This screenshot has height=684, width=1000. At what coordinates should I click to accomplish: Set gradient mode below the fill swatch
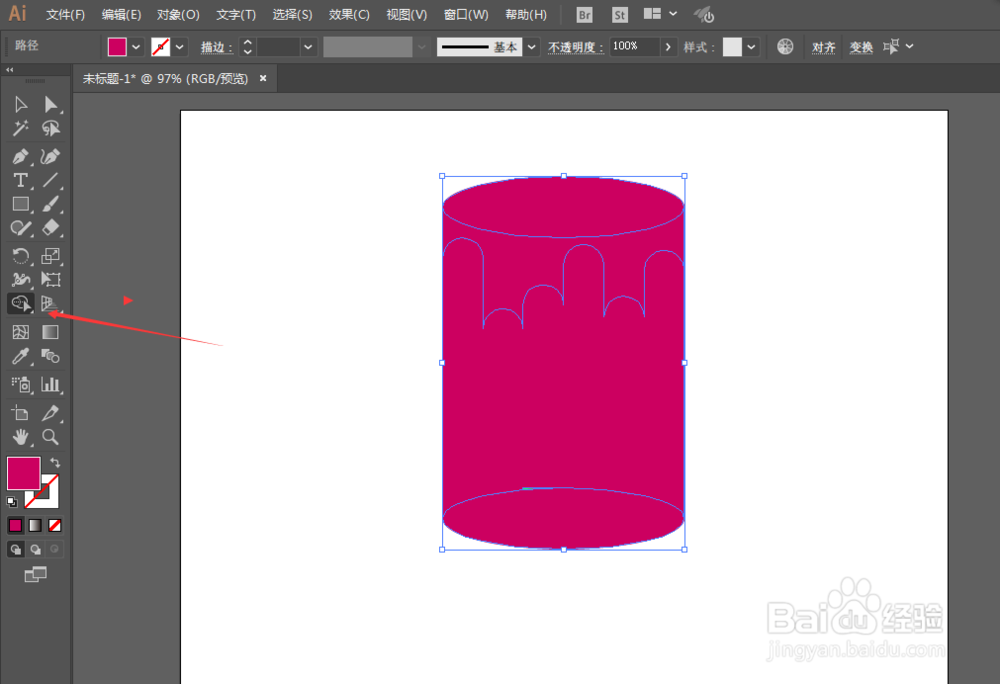click(36, 525)
